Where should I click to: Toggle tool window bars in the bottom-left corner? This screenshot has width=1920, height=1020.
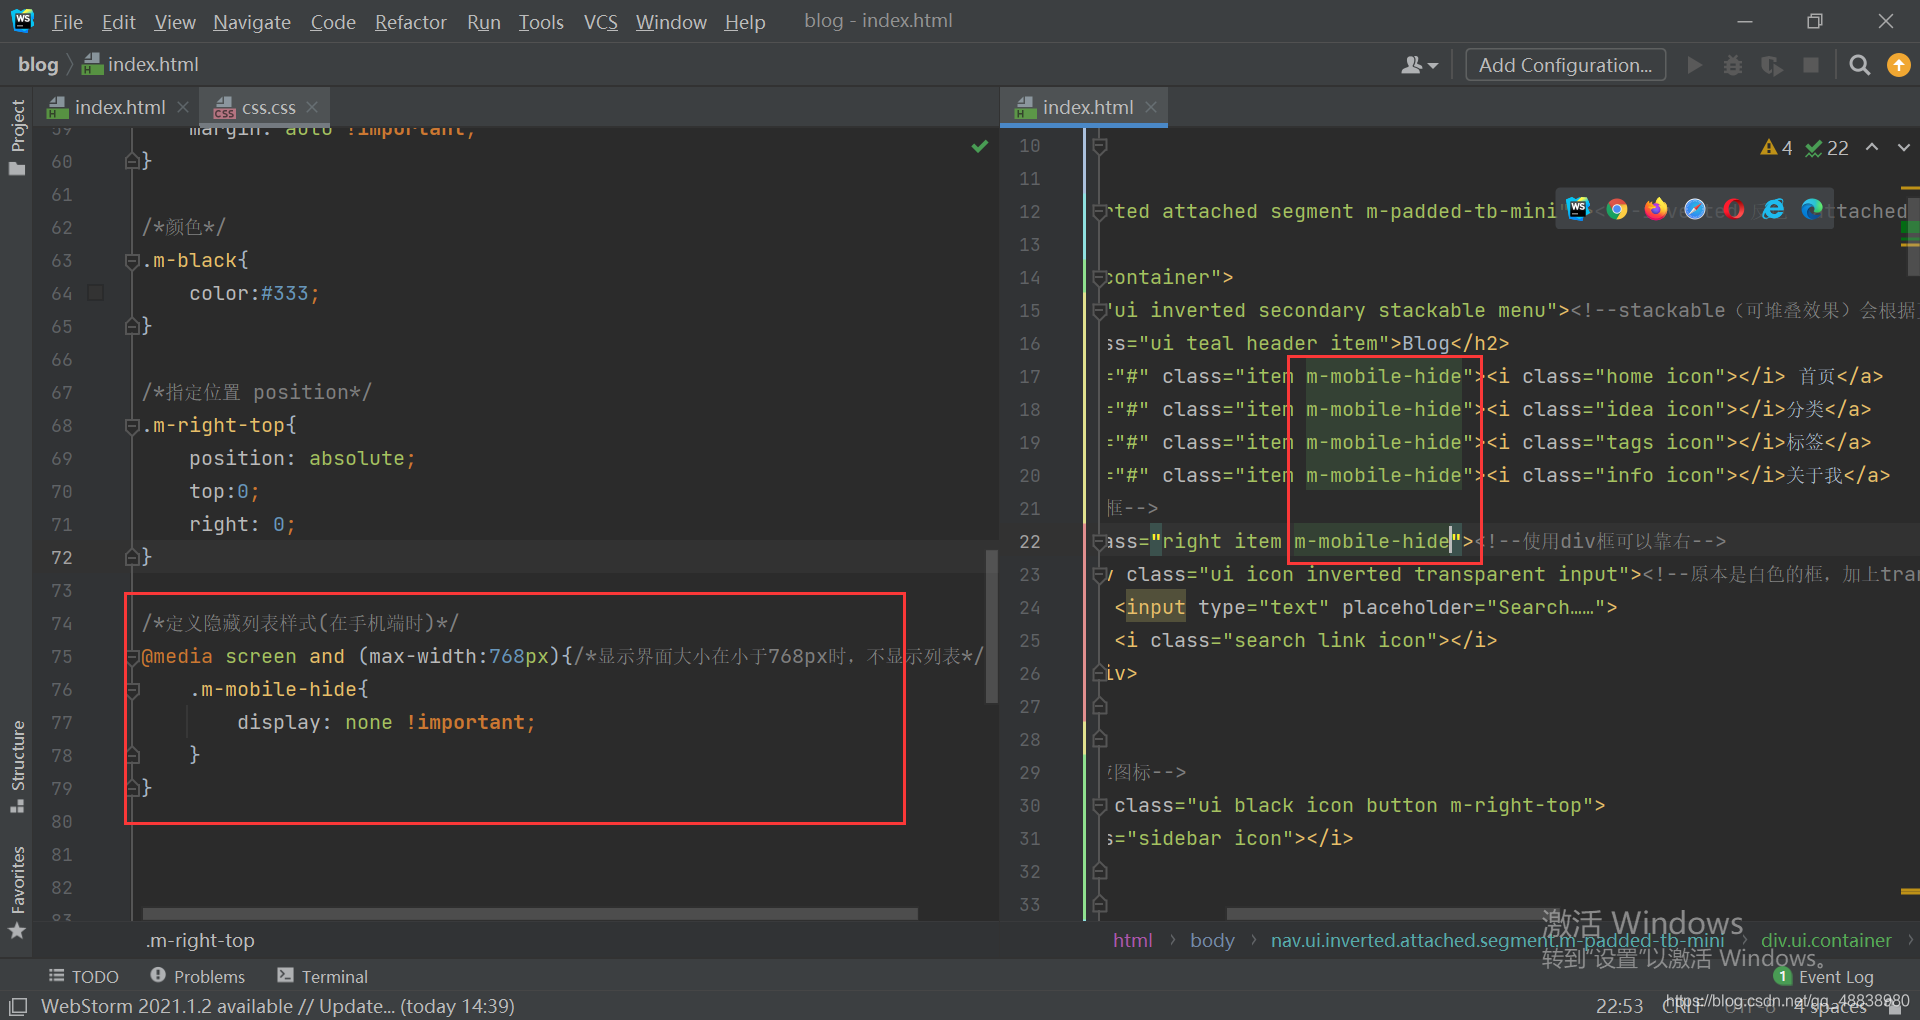coord(18,1006)
